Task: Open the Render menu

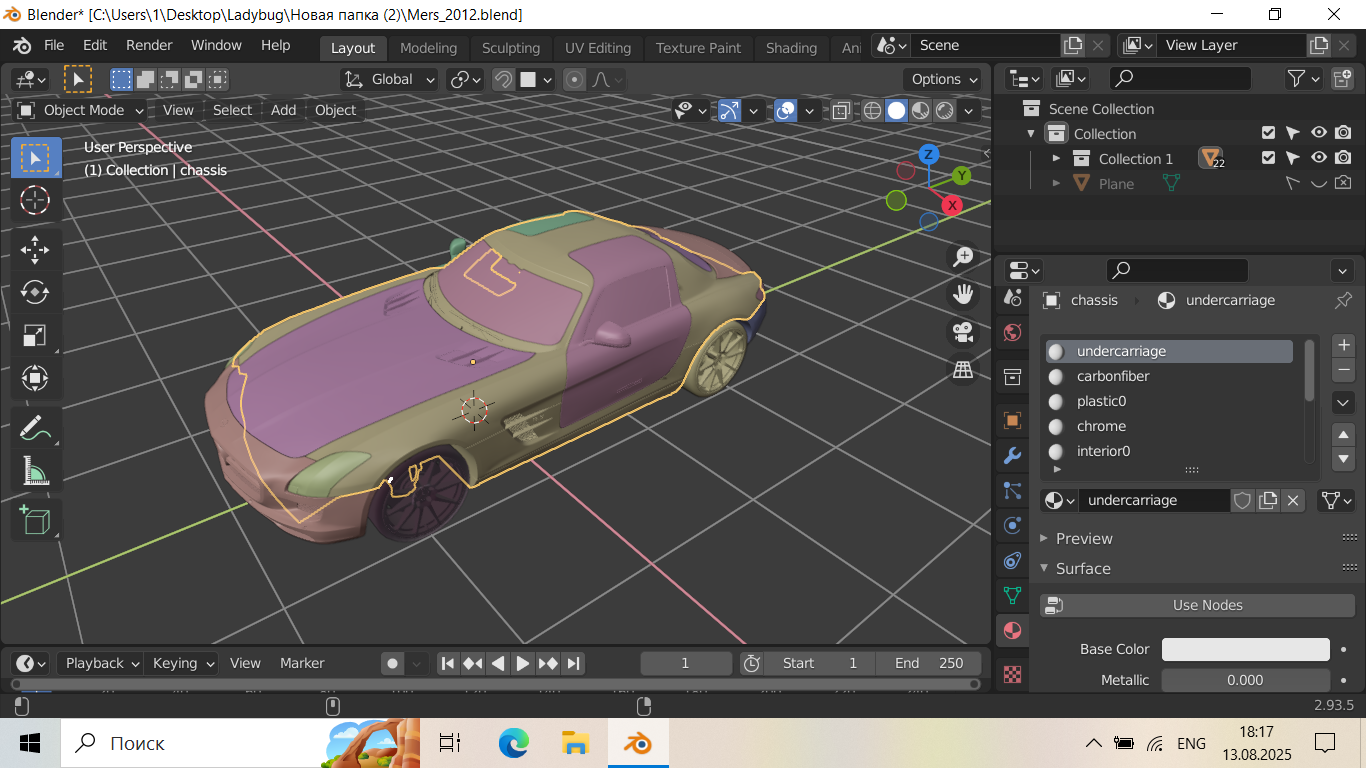Action: click(149, 45)
